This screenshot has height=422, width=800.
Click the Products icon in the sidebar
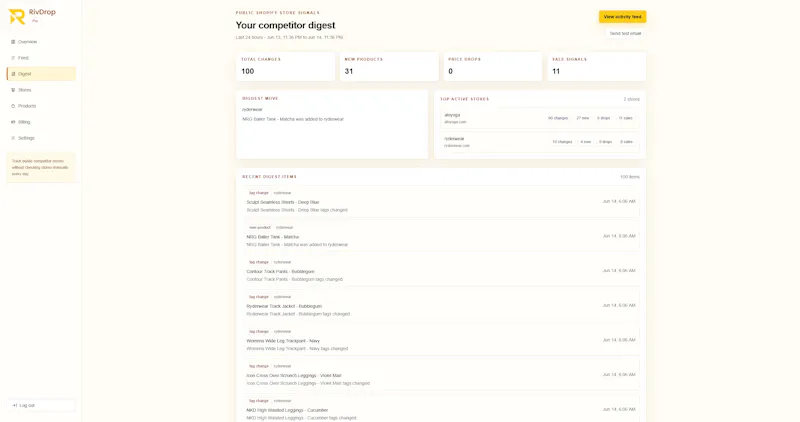(13, 106)
